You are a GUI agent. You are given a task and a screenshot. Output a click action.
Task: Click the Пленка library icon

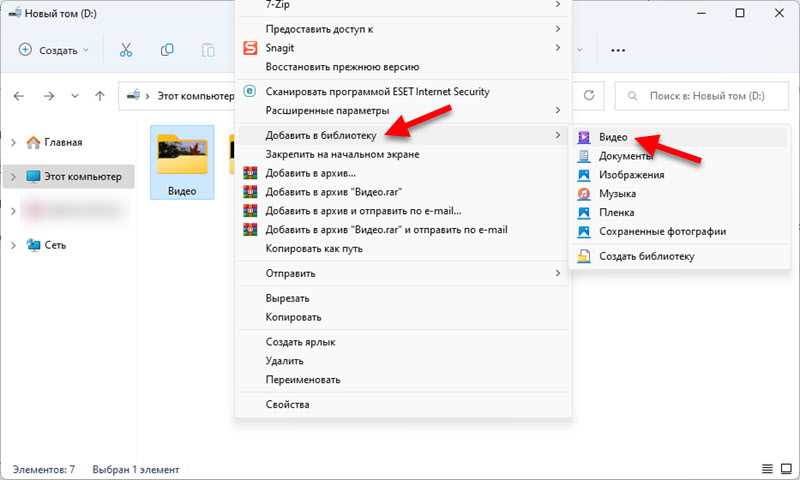tap(584, 213)
